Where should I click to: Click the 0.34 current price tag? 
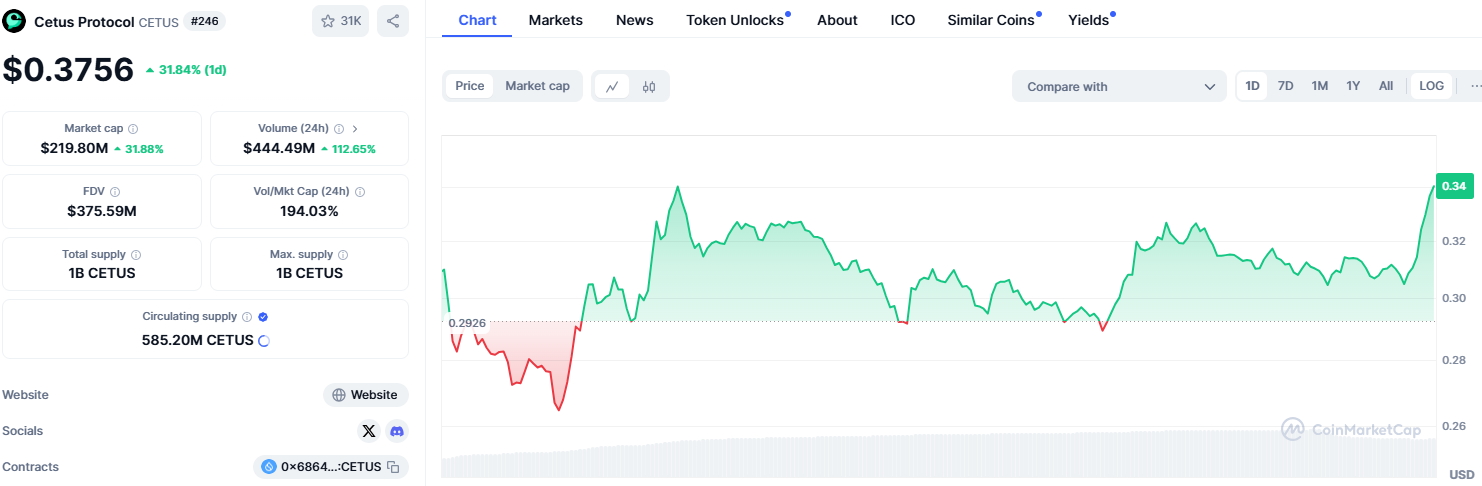pyautogui.click(x=1454, y=186)
